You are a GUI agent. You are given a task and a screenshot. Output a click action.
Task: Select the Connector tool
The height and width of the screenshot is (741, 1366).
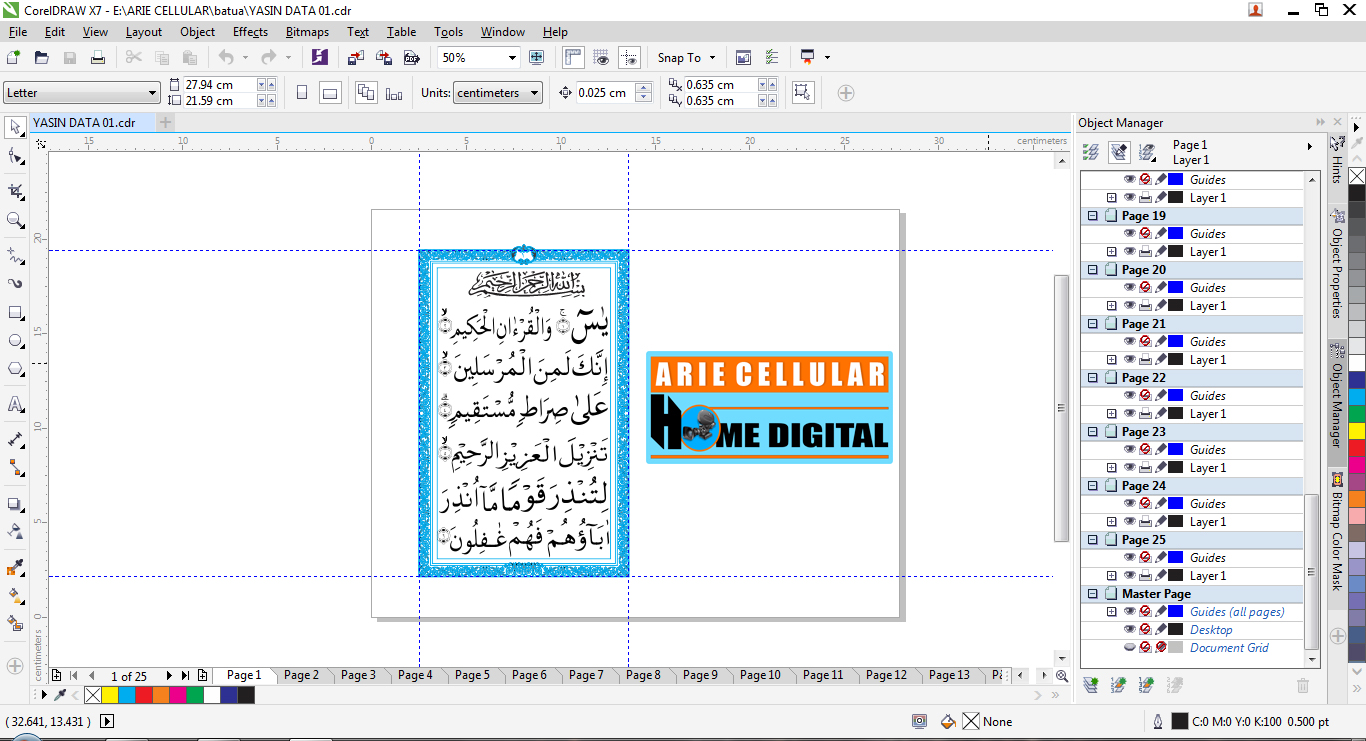click(x=15, y=467)
